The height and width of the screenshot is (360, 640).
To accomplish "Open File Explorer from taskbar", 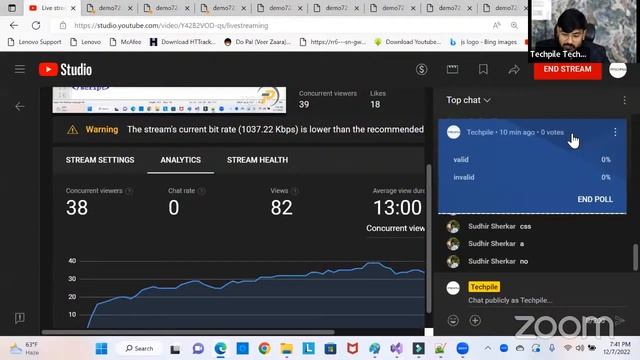I will click(287, 349).
